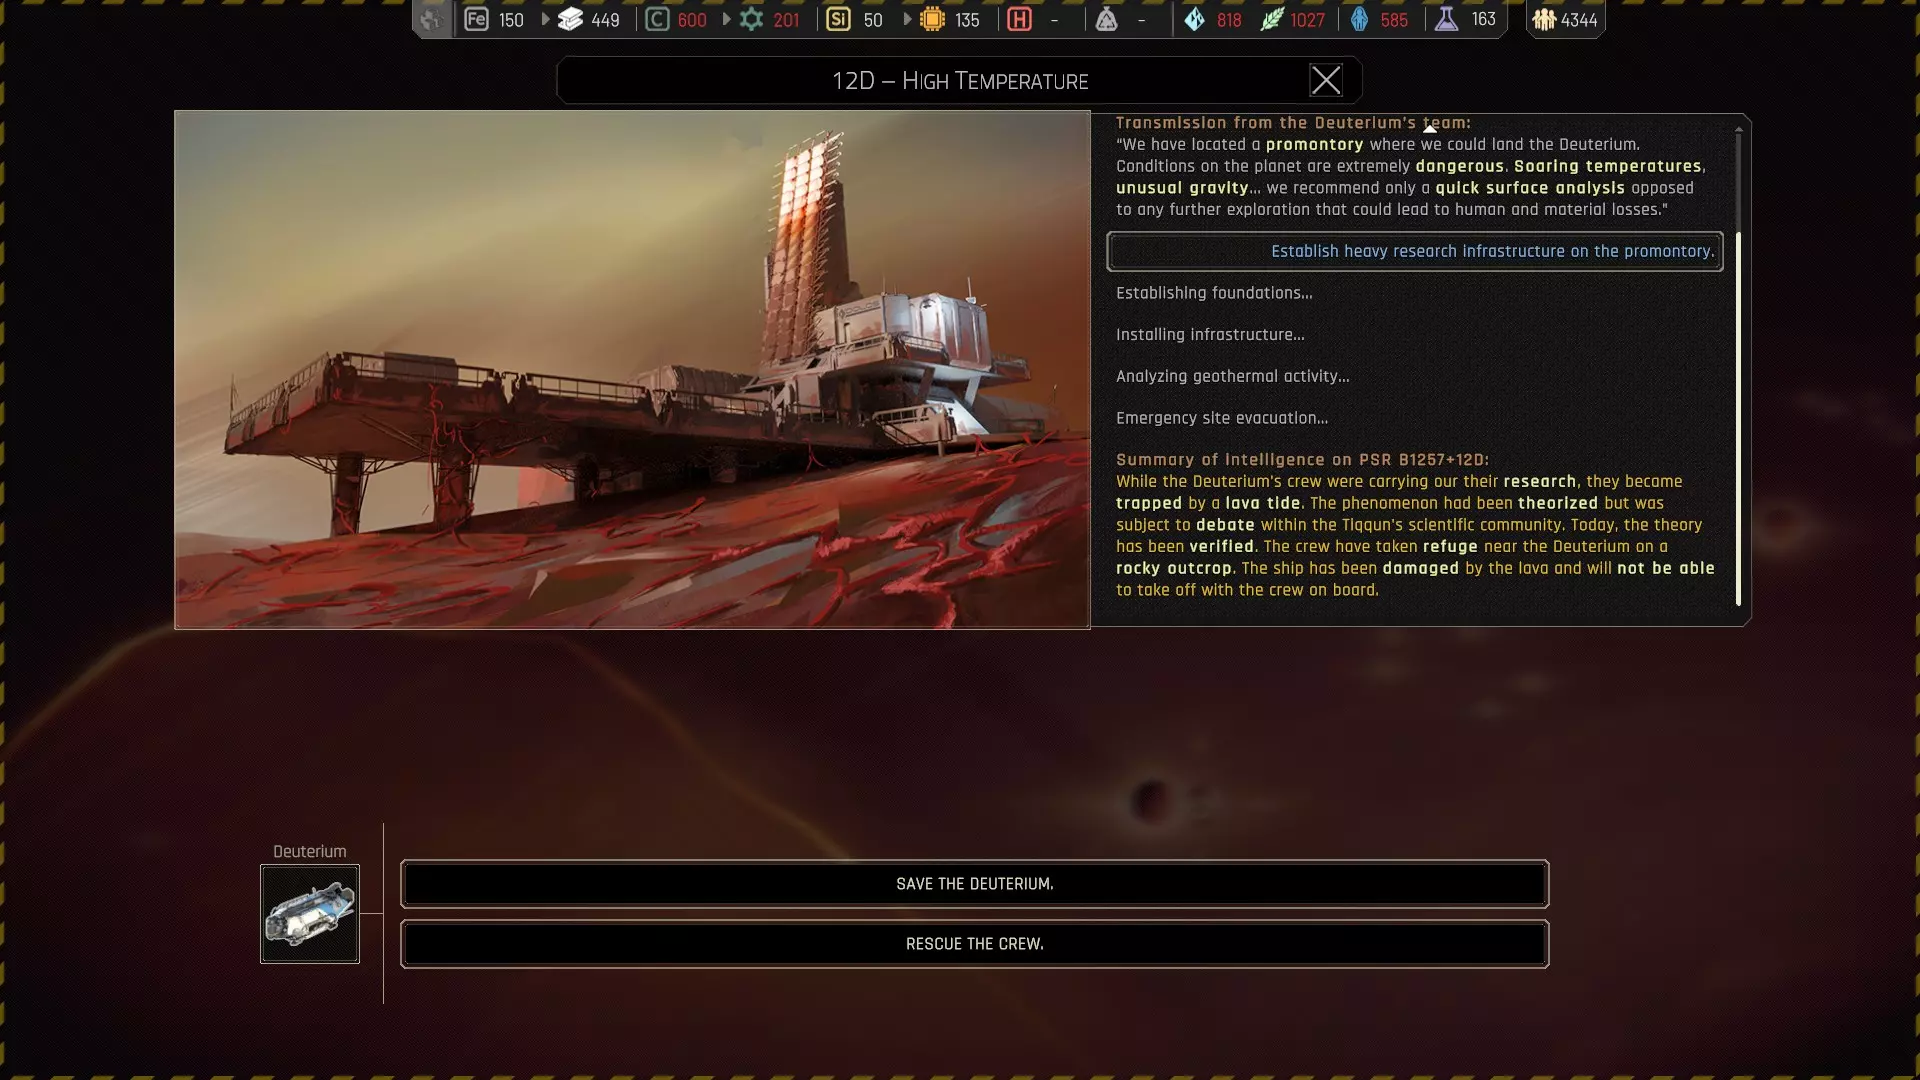Click the science flask resource icon
The image size is (1920, 1080).
click(1446, 19)
